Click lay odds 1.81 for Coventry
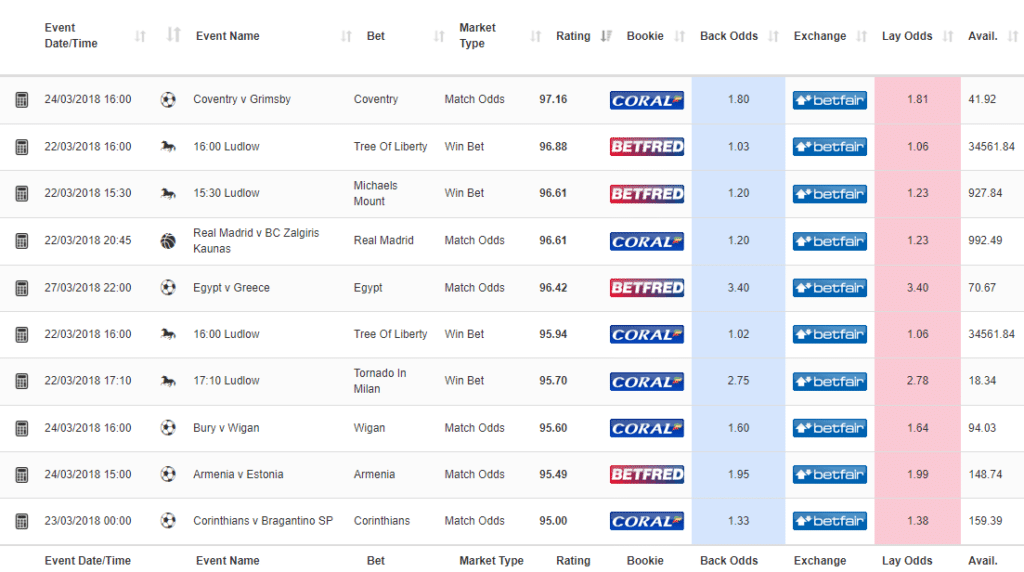Image resolution: width=1024 pixels, height=572 pixels. coord(918,99)
